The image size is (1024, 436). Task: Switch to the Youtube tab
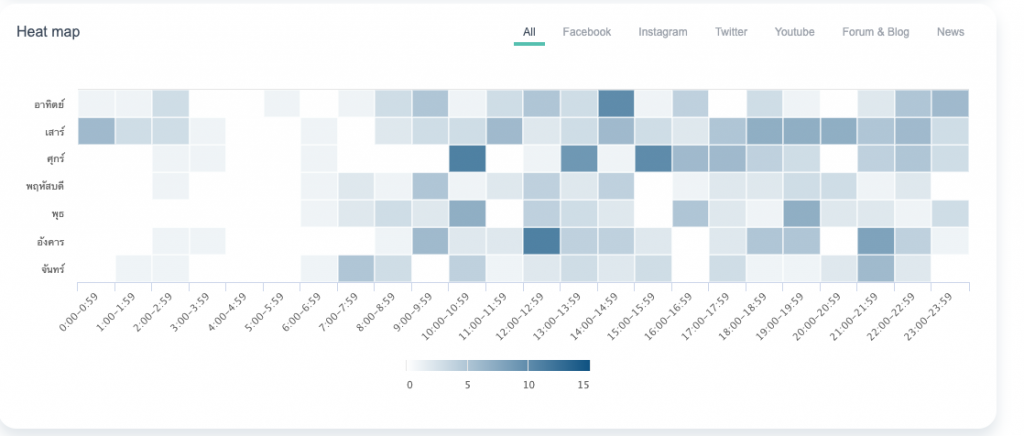click(x=794, y=32)
